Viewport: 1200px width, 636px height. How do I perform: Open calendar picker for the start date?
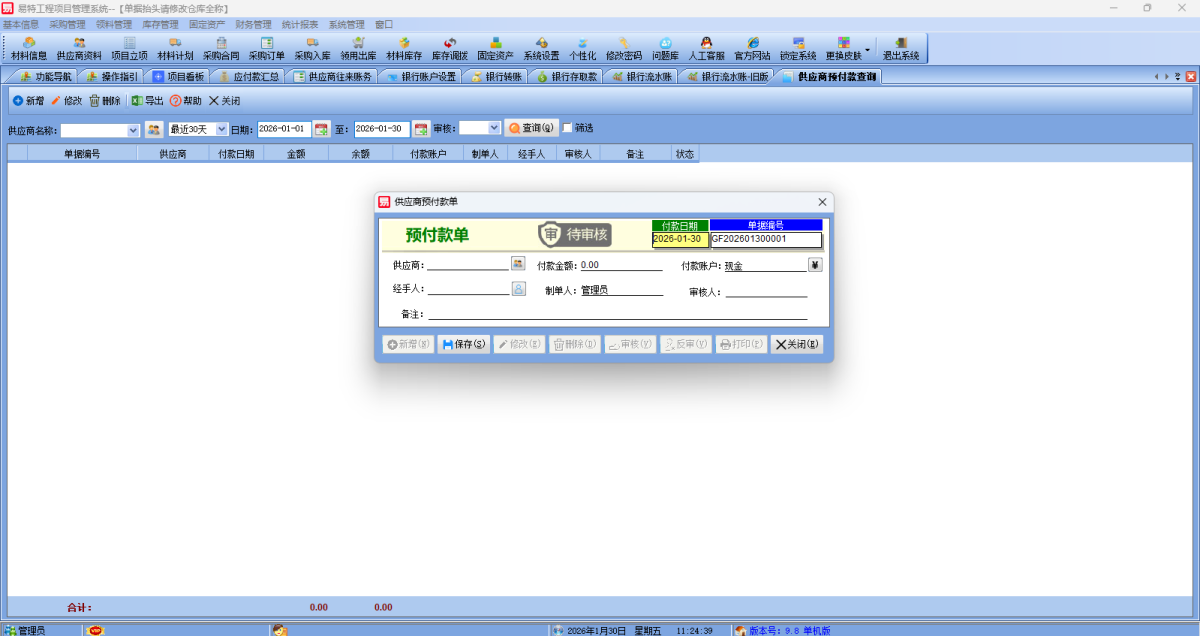click(x=321, y=129)
